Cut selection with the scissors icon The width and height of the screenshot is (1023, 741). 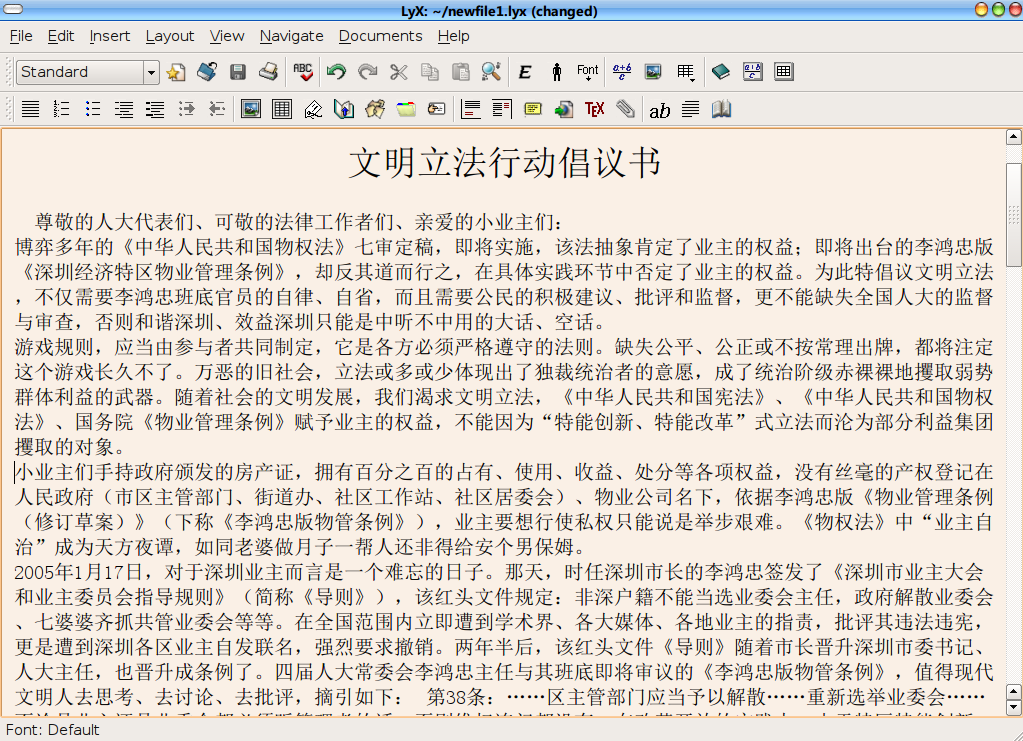(x=399, y=72)
